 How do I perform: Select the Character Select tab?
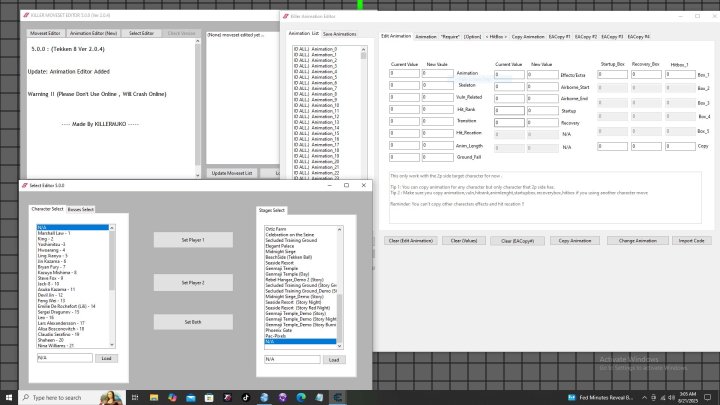[x=47, y=209]
